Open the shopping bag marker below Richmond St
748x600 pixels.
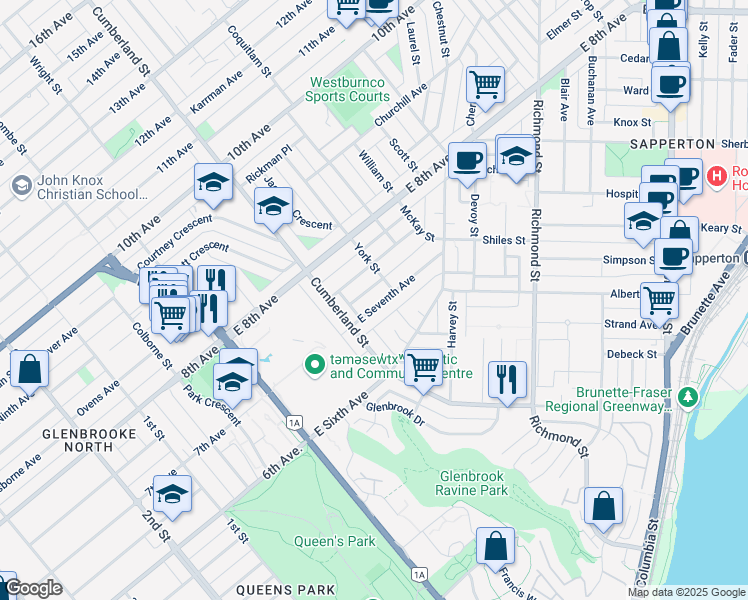(603, 507)
